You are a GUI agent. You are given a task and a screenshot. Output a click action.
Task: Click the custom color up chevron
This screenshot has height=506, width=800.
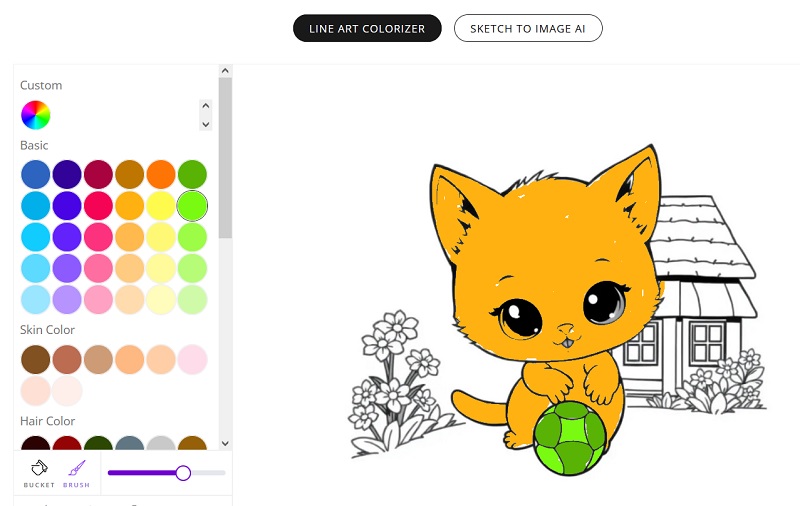pyautogui.click(x=206, y=105)
